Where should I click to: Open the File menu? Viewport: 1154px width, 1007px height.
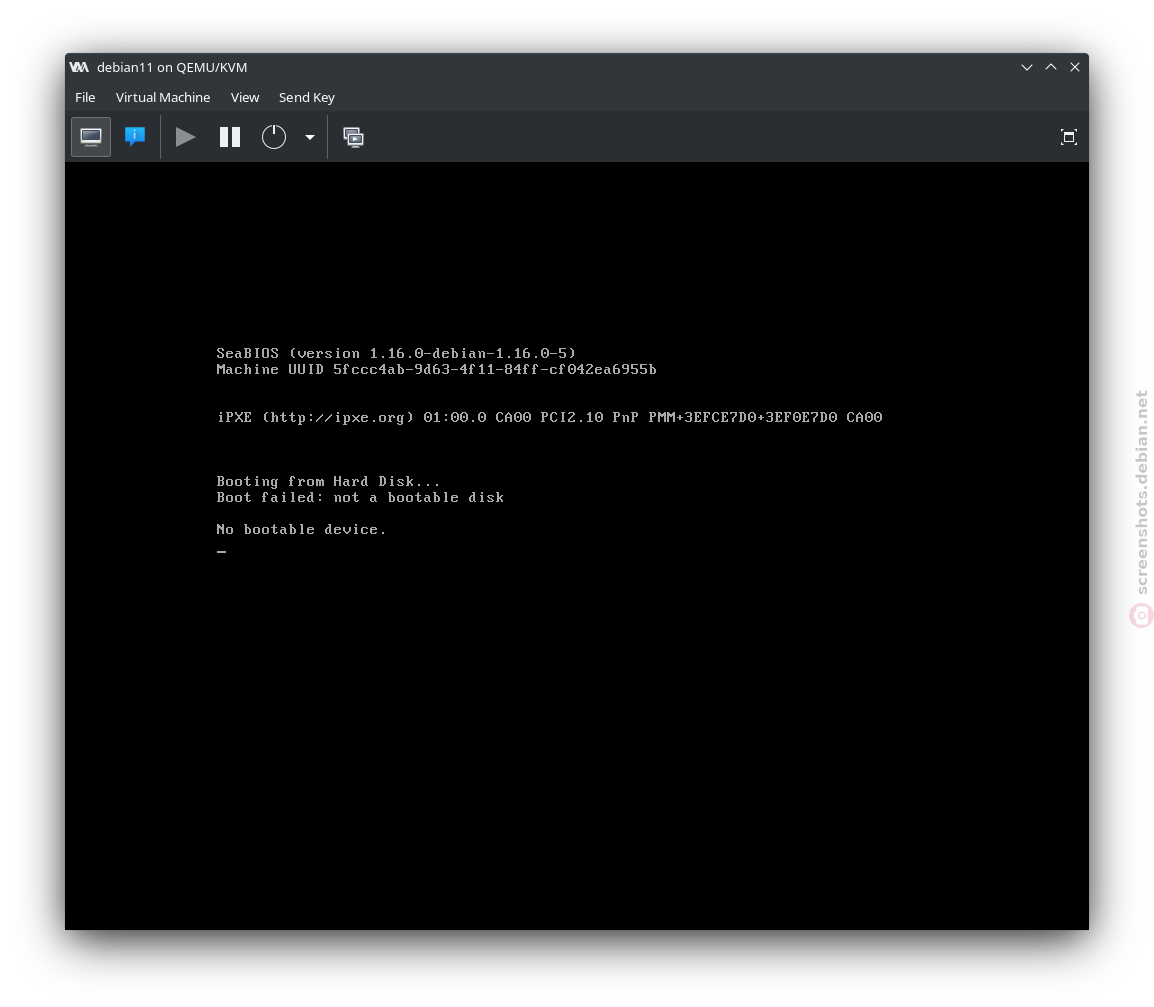pyautogui.click(x=85, y=97)
